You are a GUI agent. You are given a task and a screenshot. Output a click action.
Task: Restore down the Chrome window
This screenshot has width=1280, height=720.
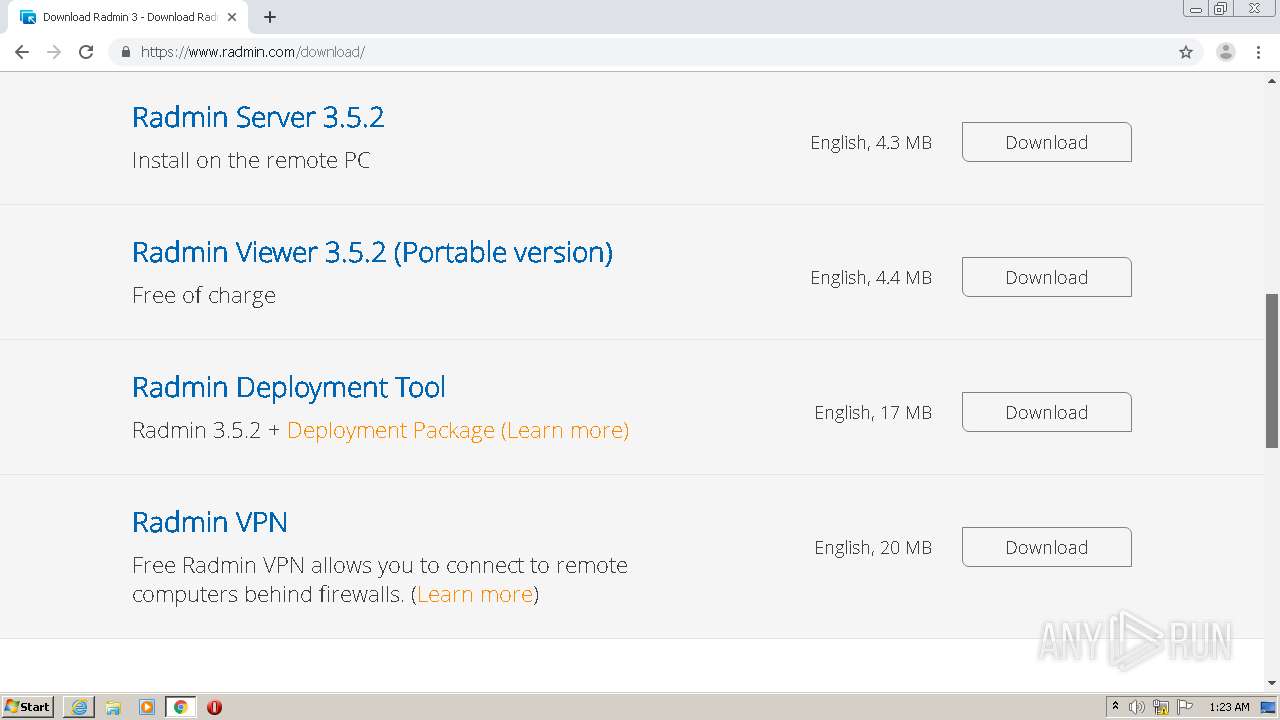[x=1221, y=9]
